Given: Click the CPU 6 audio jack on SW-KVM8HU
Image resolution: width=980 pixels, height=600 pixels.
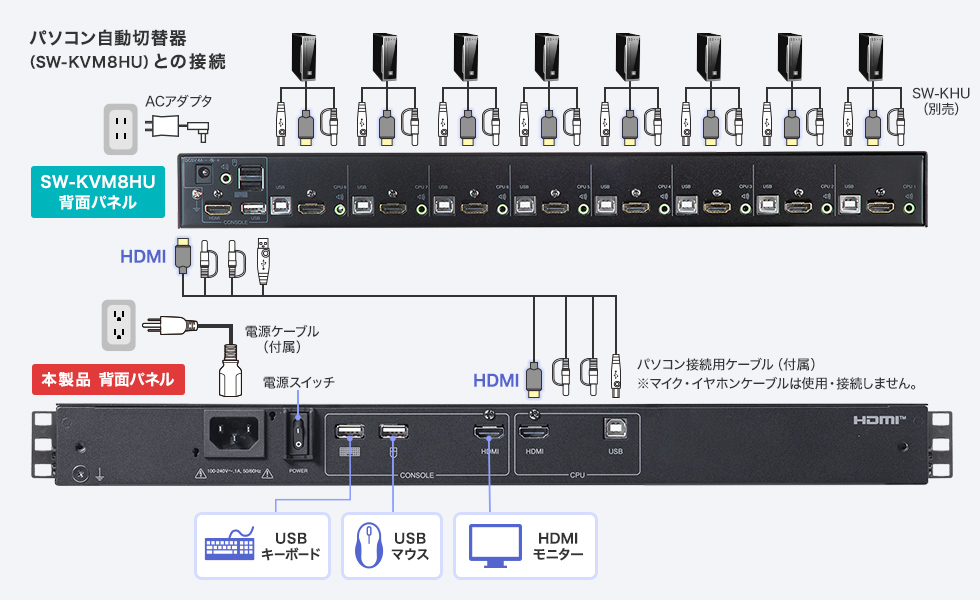Looking at the screenshot, I should tap(502, 209).
